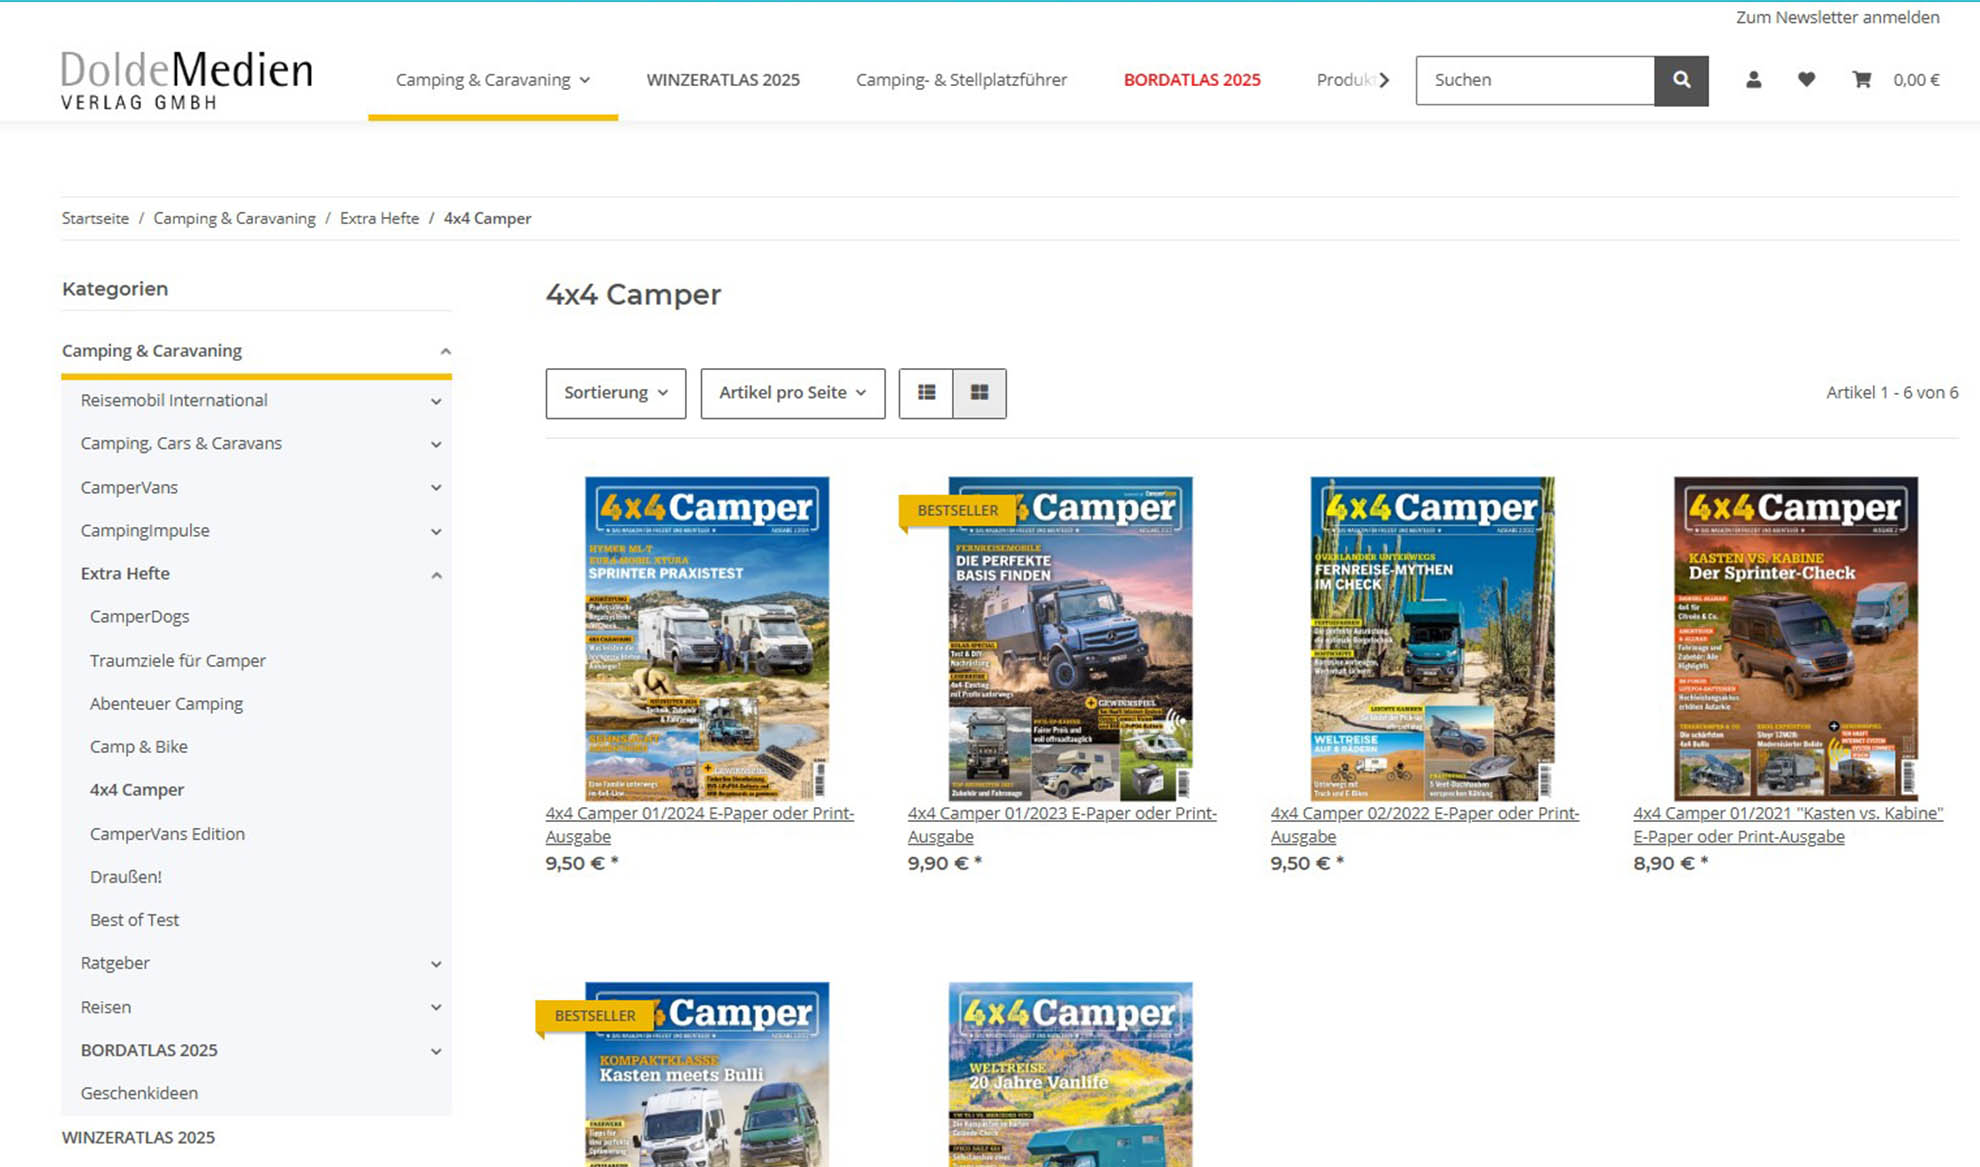Open BORDATLAS 2025 in top navigation
Image resolution: width=1980 pixels, height=1167 pixels.
[1191, 80]
